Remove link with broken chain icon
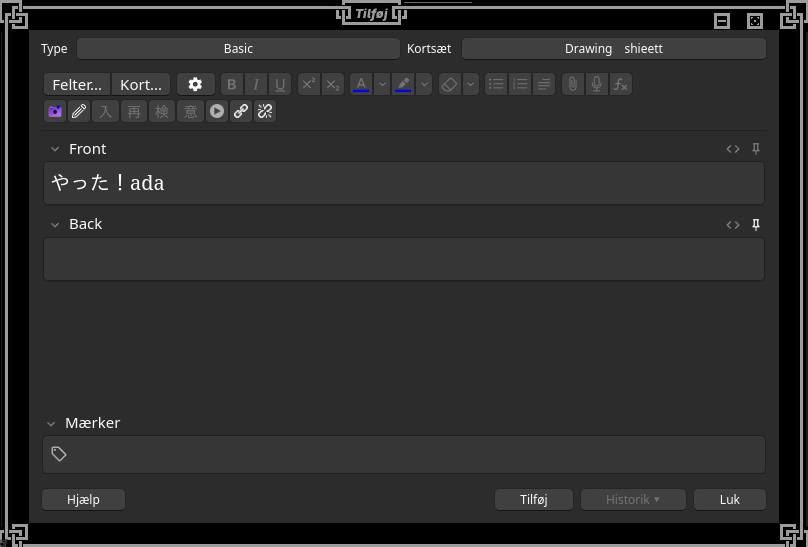Viewport: 808px width, 547px height. click(265, 111)
